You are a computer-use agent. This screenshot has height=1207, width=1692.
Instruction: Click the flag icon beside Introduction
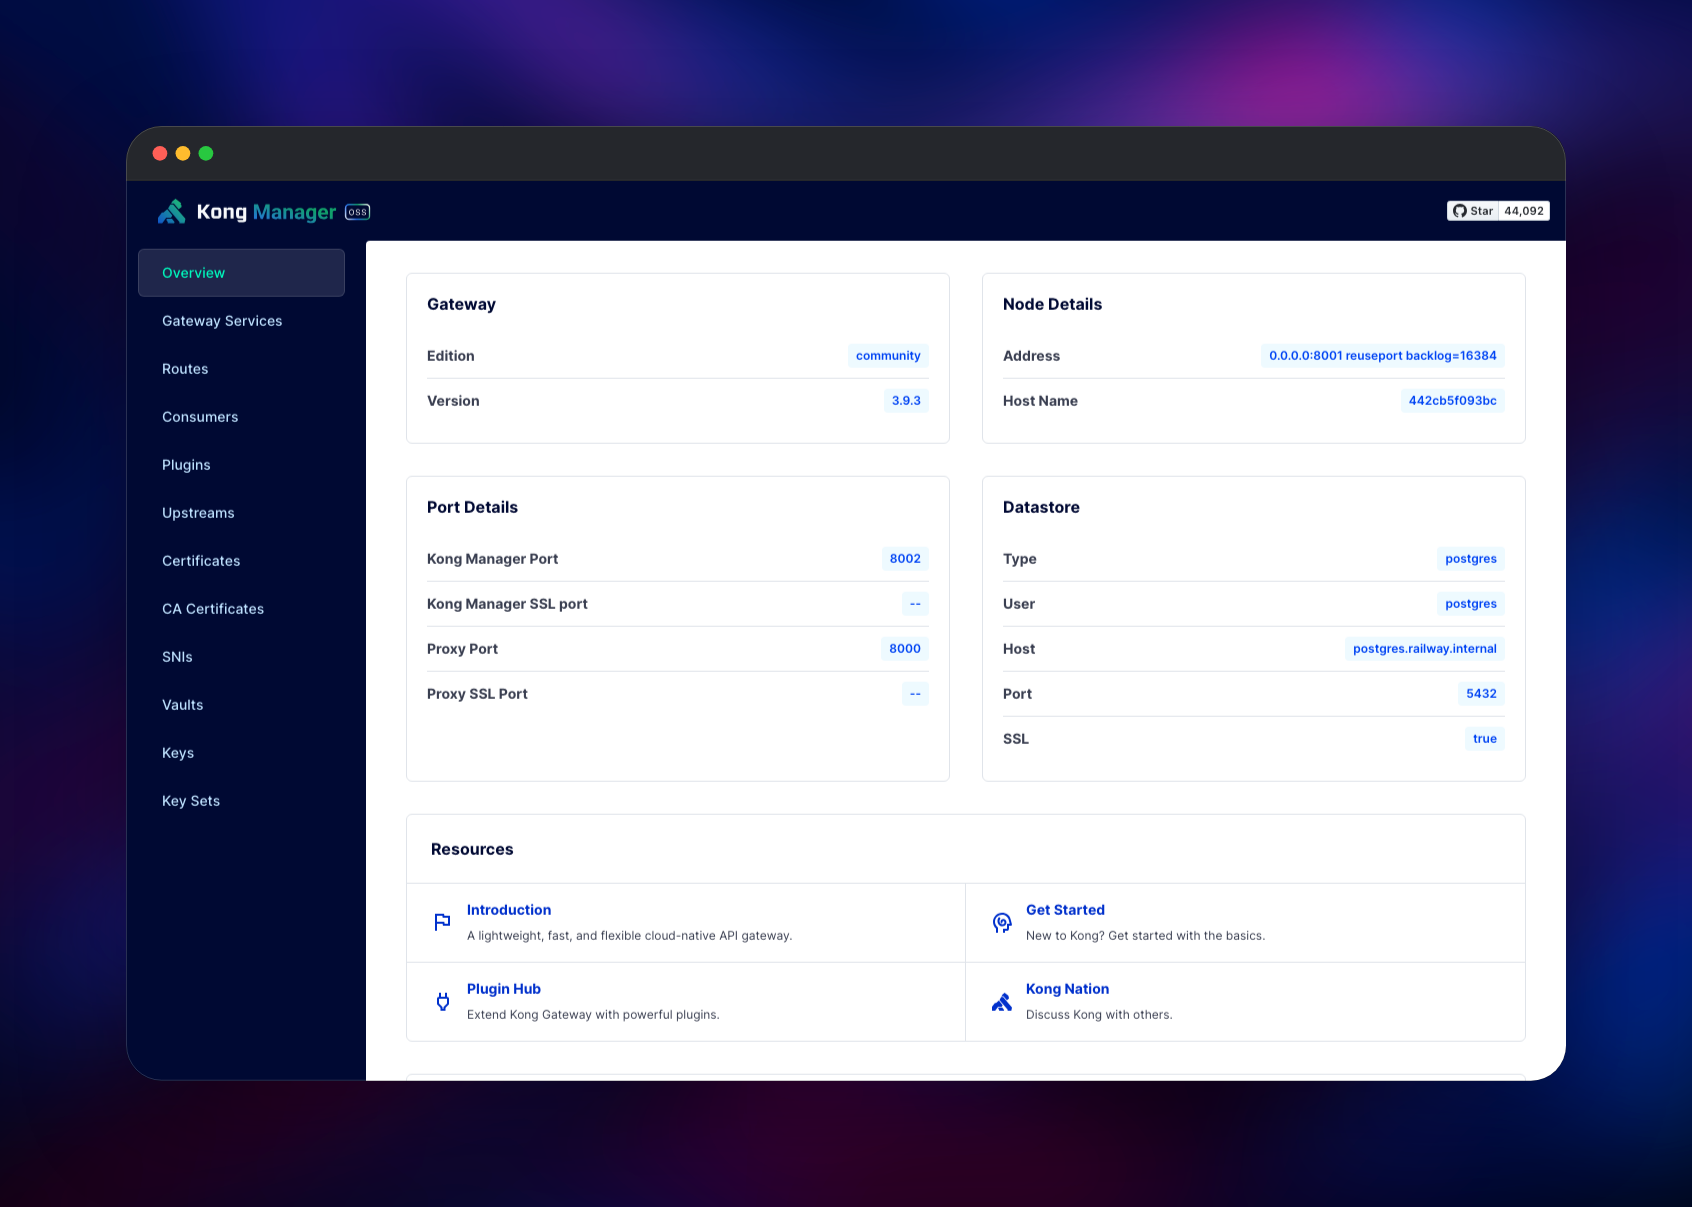tap(442, 922)
